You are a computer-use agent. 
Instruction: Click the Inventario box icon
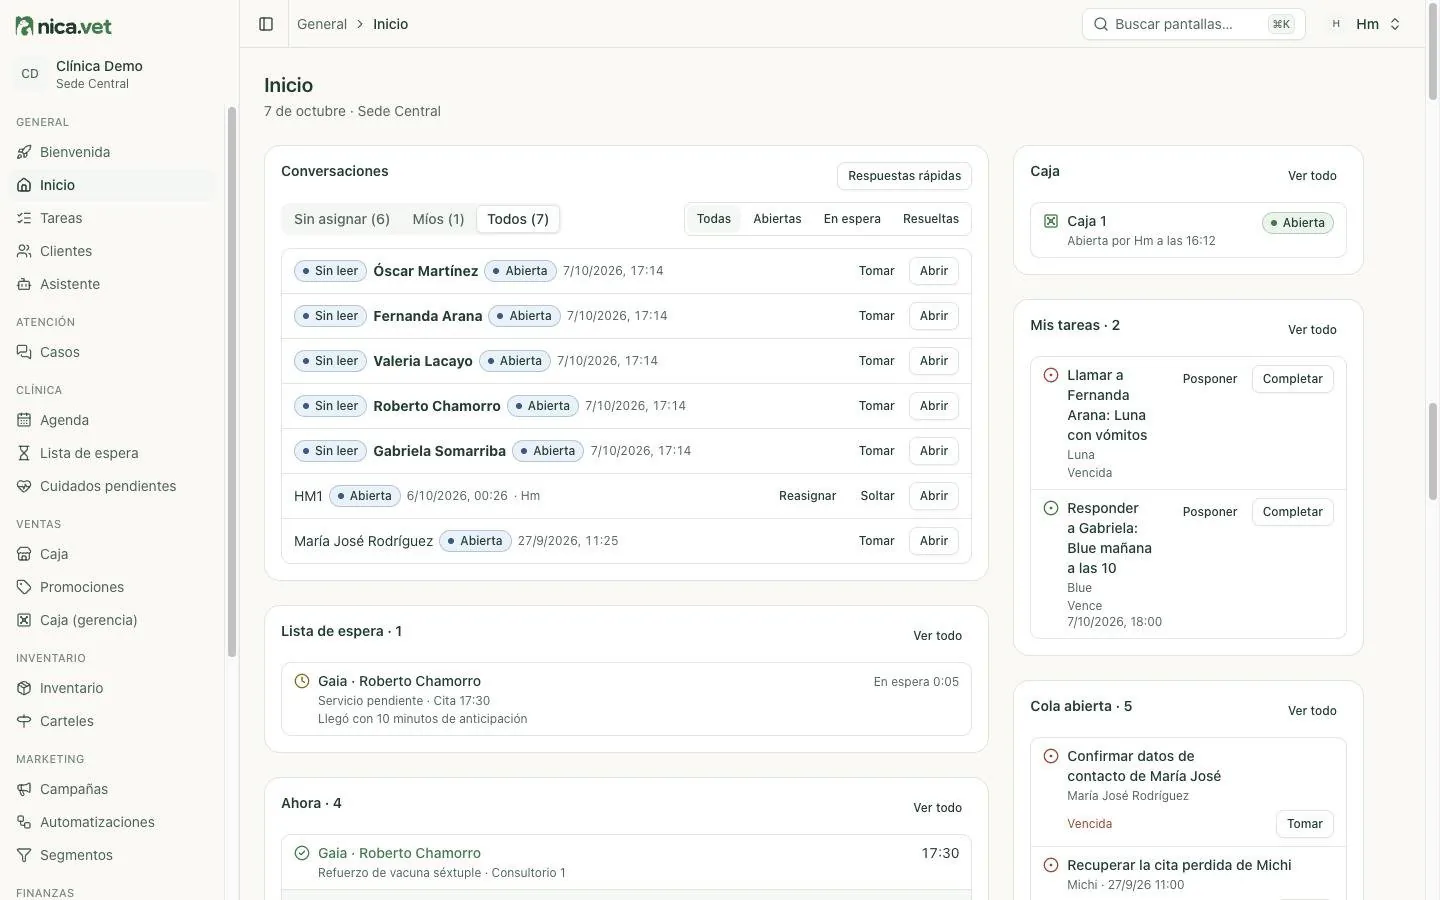[x=24, y=688]
